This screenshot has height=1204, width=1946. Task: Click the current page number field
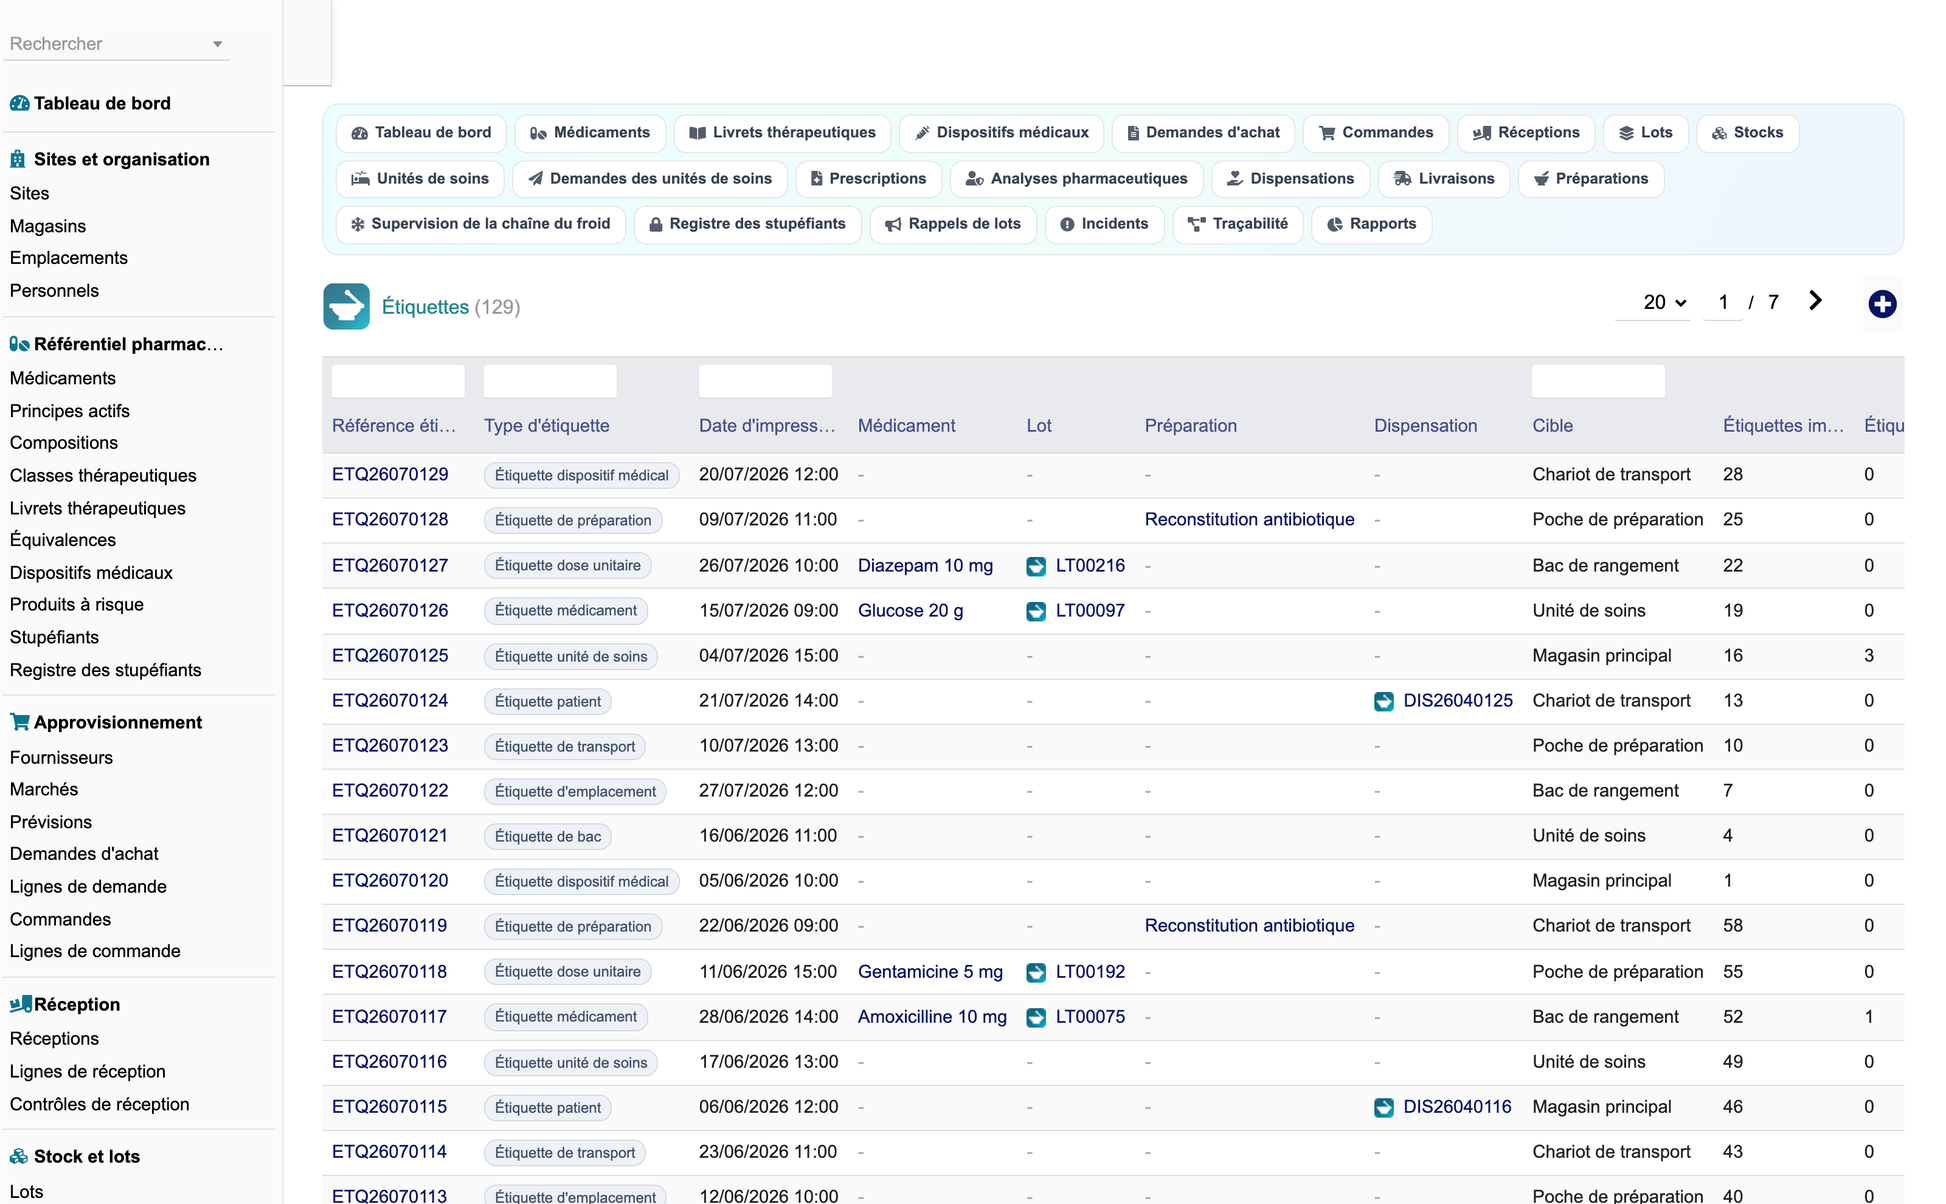coord(1723,302)
